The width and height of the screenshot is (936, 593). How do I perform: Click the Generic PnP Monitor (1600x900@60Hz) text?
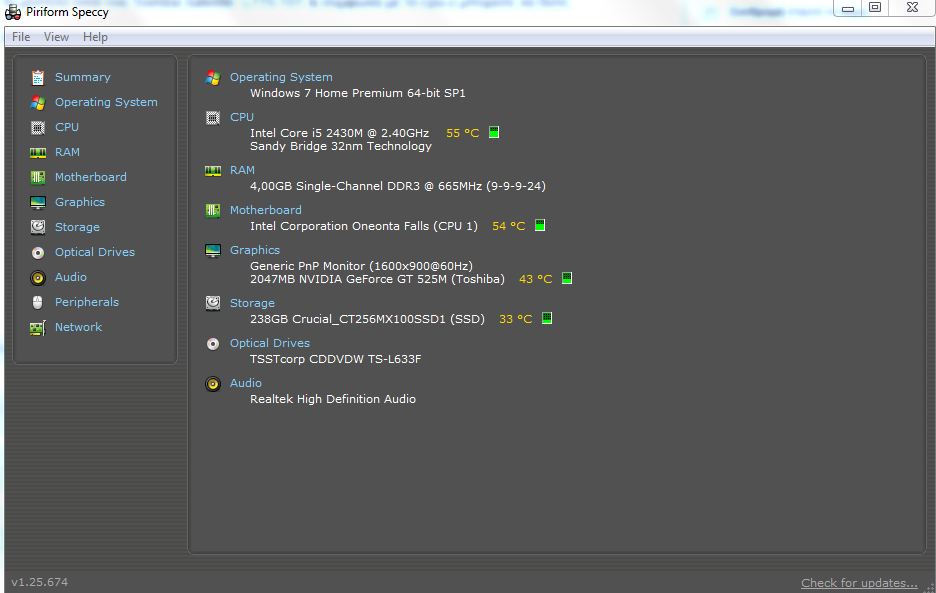(361, 266)
